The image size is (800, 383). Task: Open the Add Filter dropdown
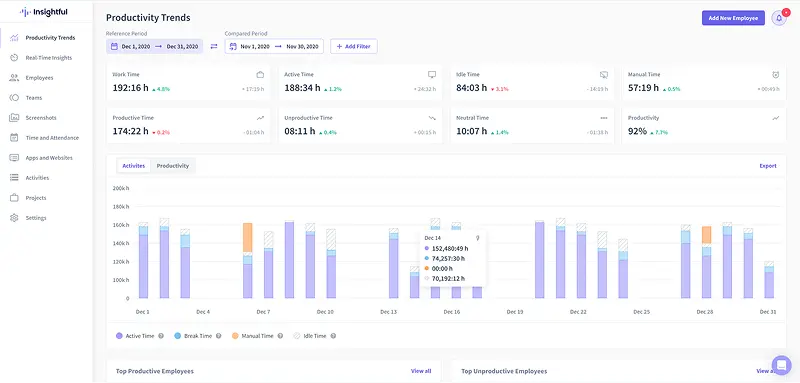[x=354, y=46]
